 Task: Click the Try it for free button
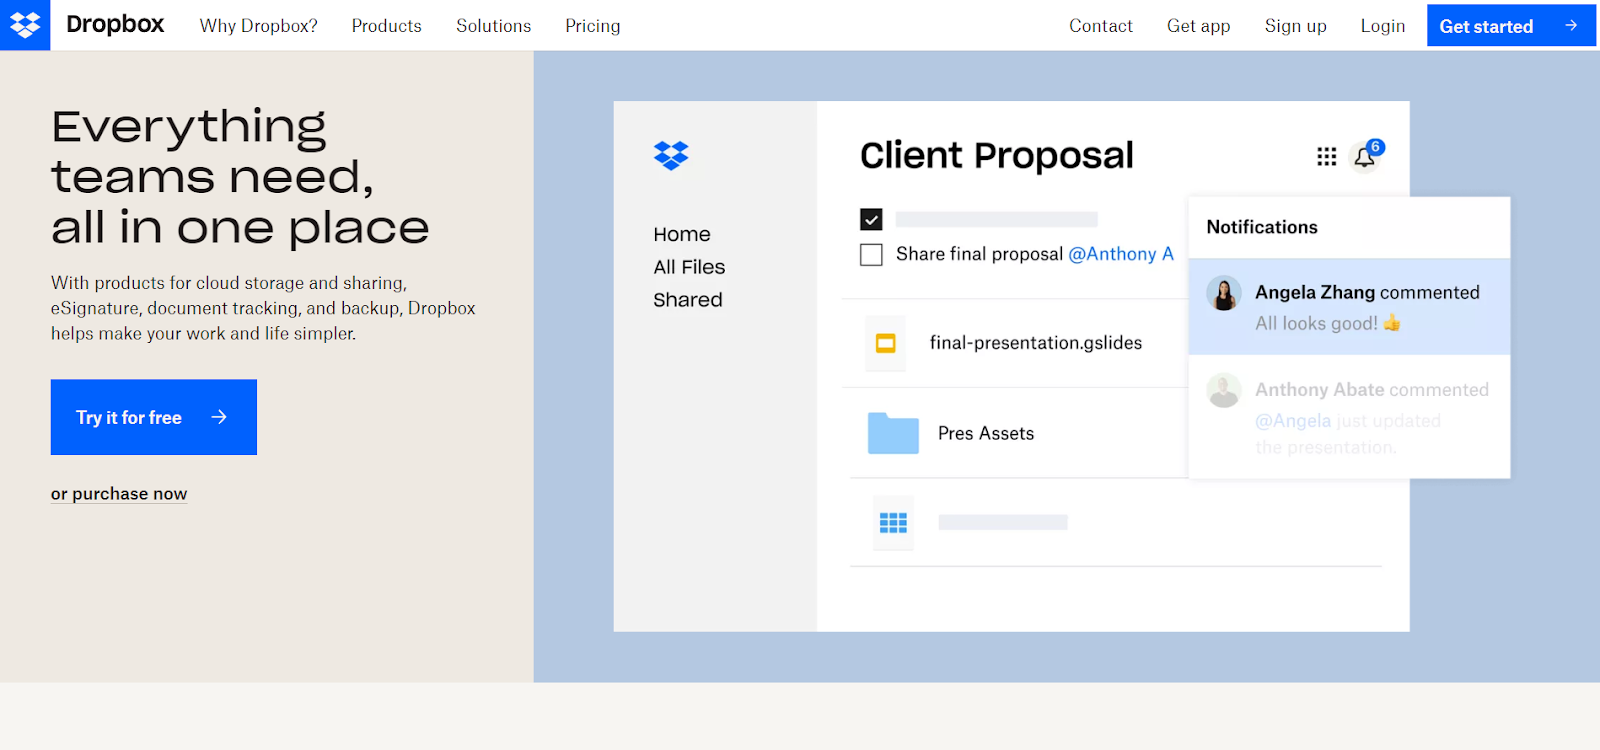point(154,417)
